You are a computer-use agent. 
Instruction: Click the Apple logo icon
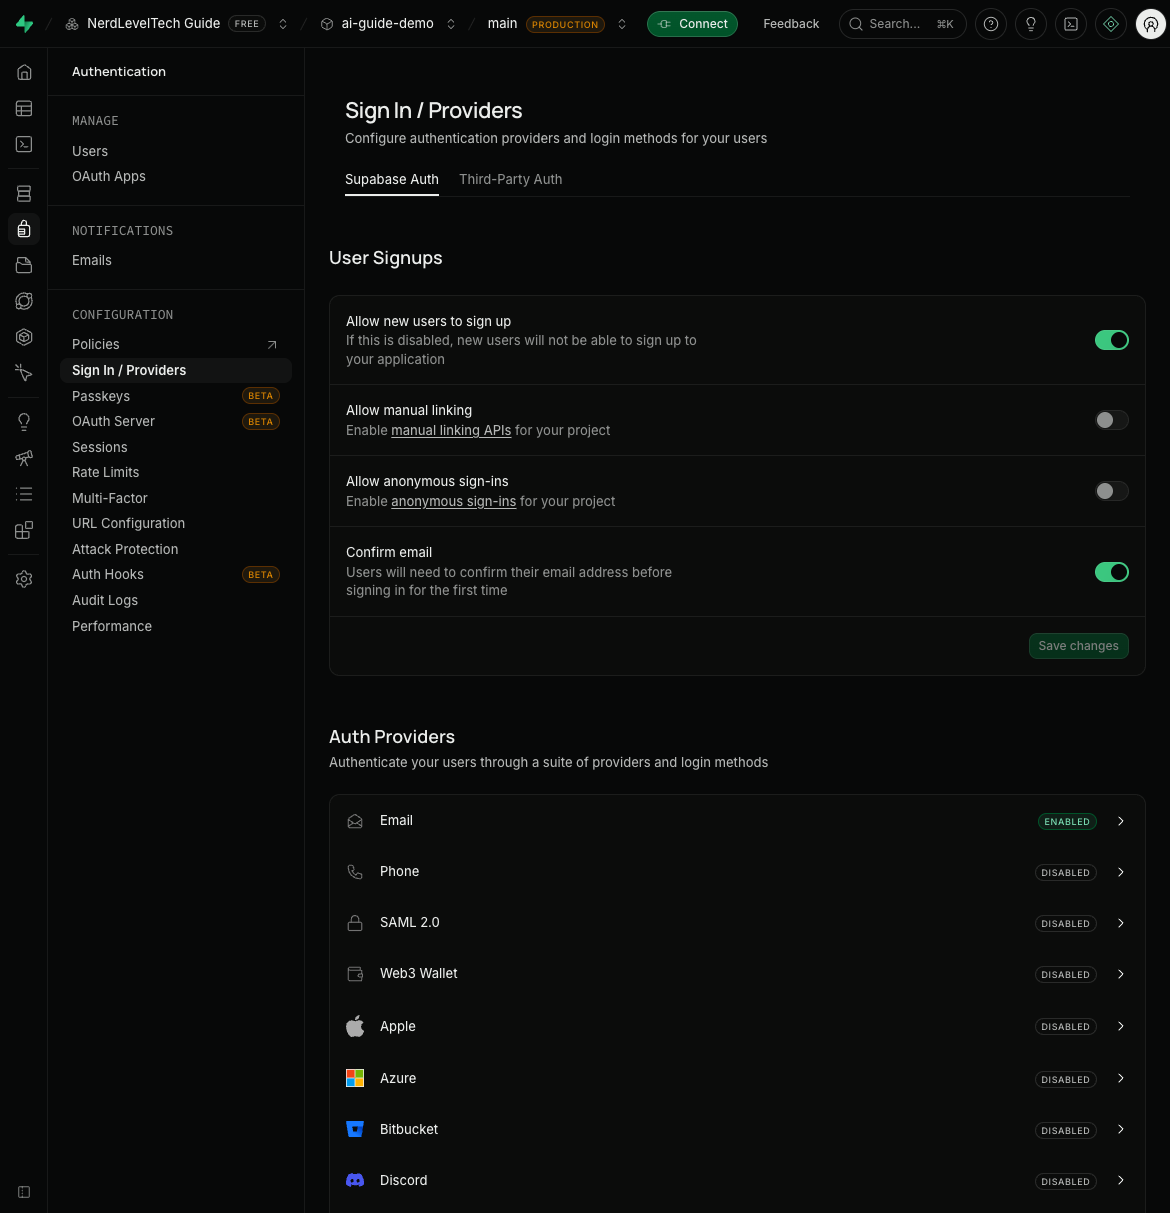click(355, 1026)
